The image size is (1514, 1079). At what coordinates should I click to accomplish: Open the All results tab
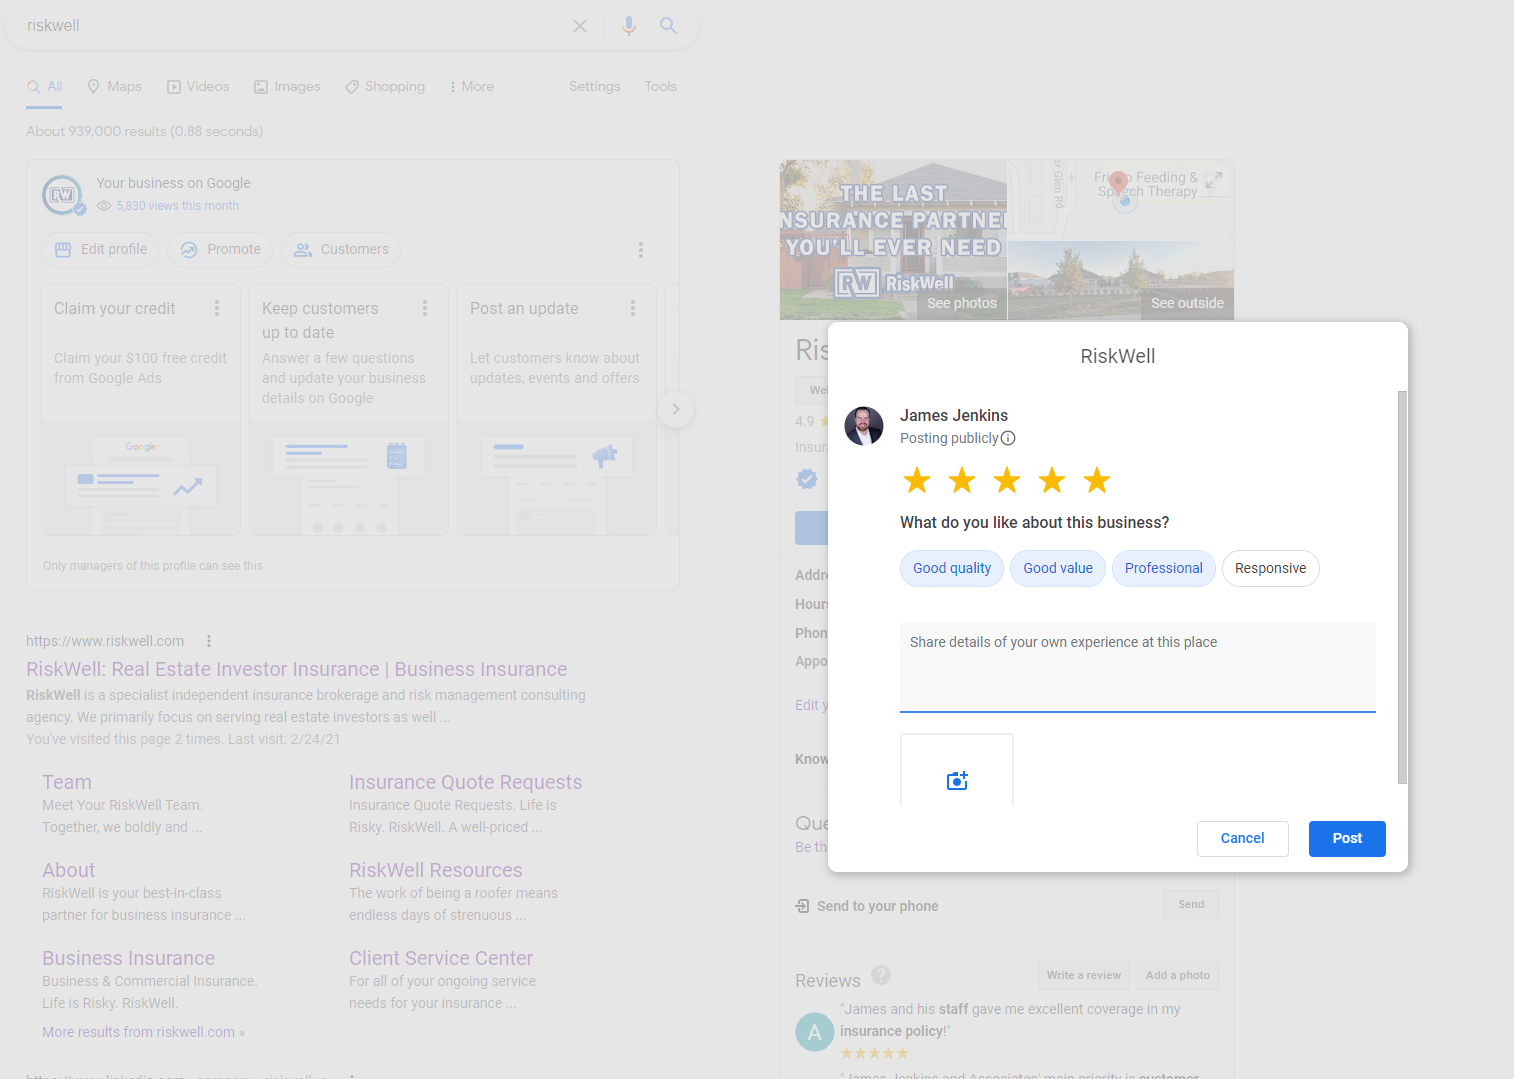tap(45, 87)
